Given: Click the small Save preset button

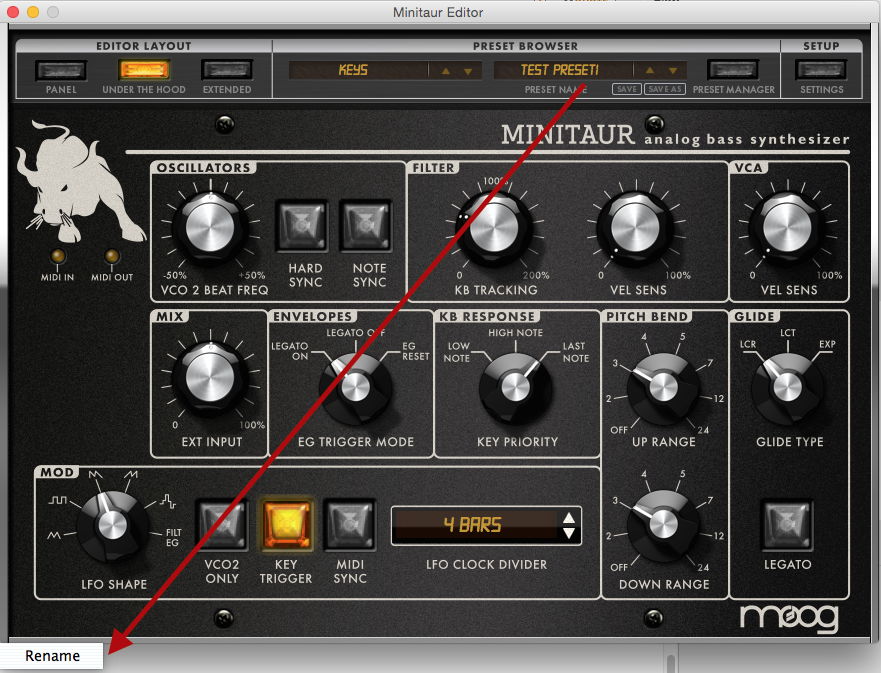Looking at the screenshot, I should (627, 89).
